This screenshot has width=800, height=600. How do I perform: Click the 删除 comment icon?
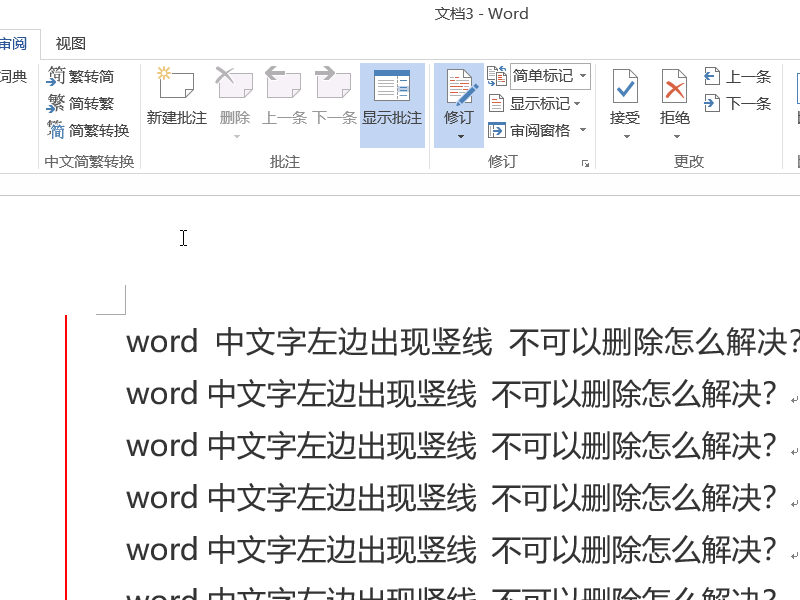tap(234, 83)
